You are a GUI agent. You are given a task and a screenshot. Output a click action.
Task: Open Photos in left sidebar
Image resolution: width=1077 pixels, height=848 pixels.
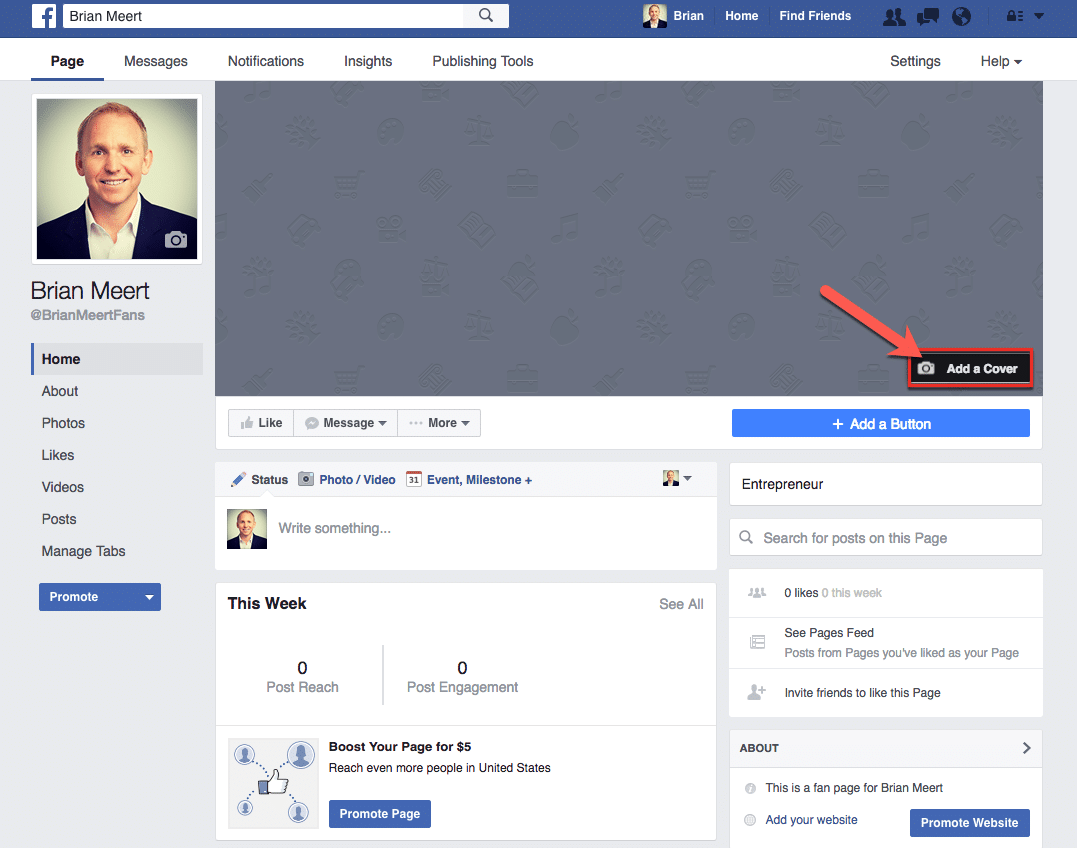(63, 423)
